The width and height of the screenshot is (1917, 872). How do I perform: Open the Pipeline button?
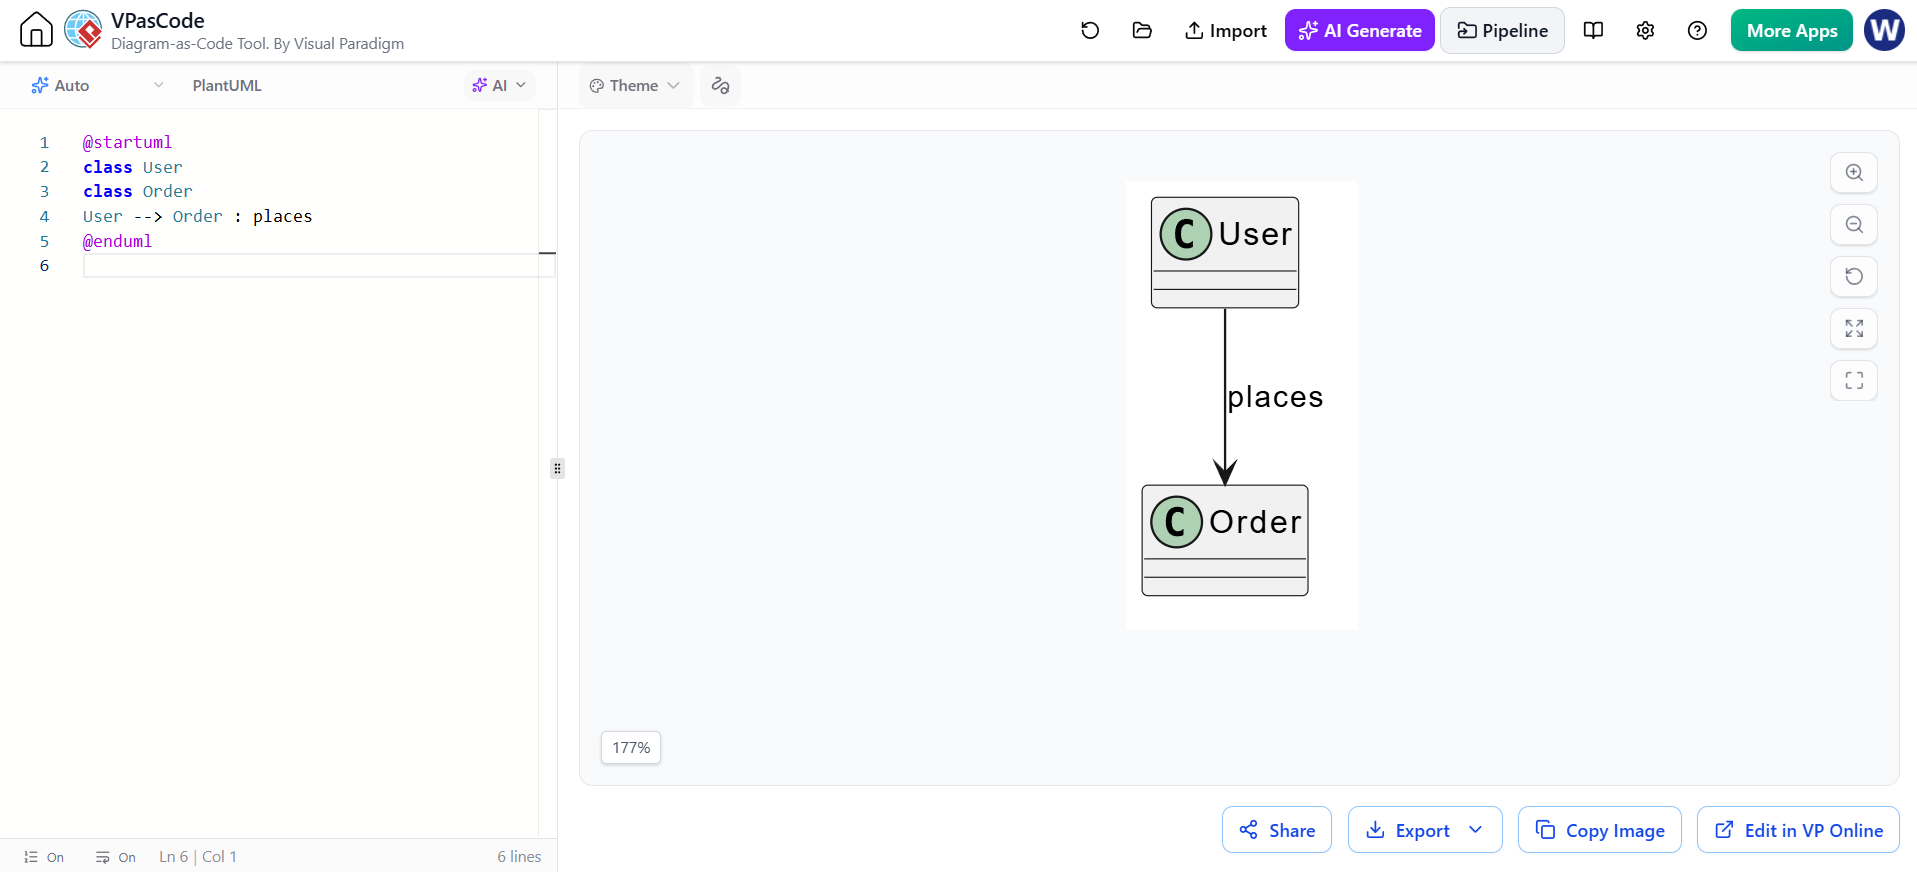tap(1502, 30)
